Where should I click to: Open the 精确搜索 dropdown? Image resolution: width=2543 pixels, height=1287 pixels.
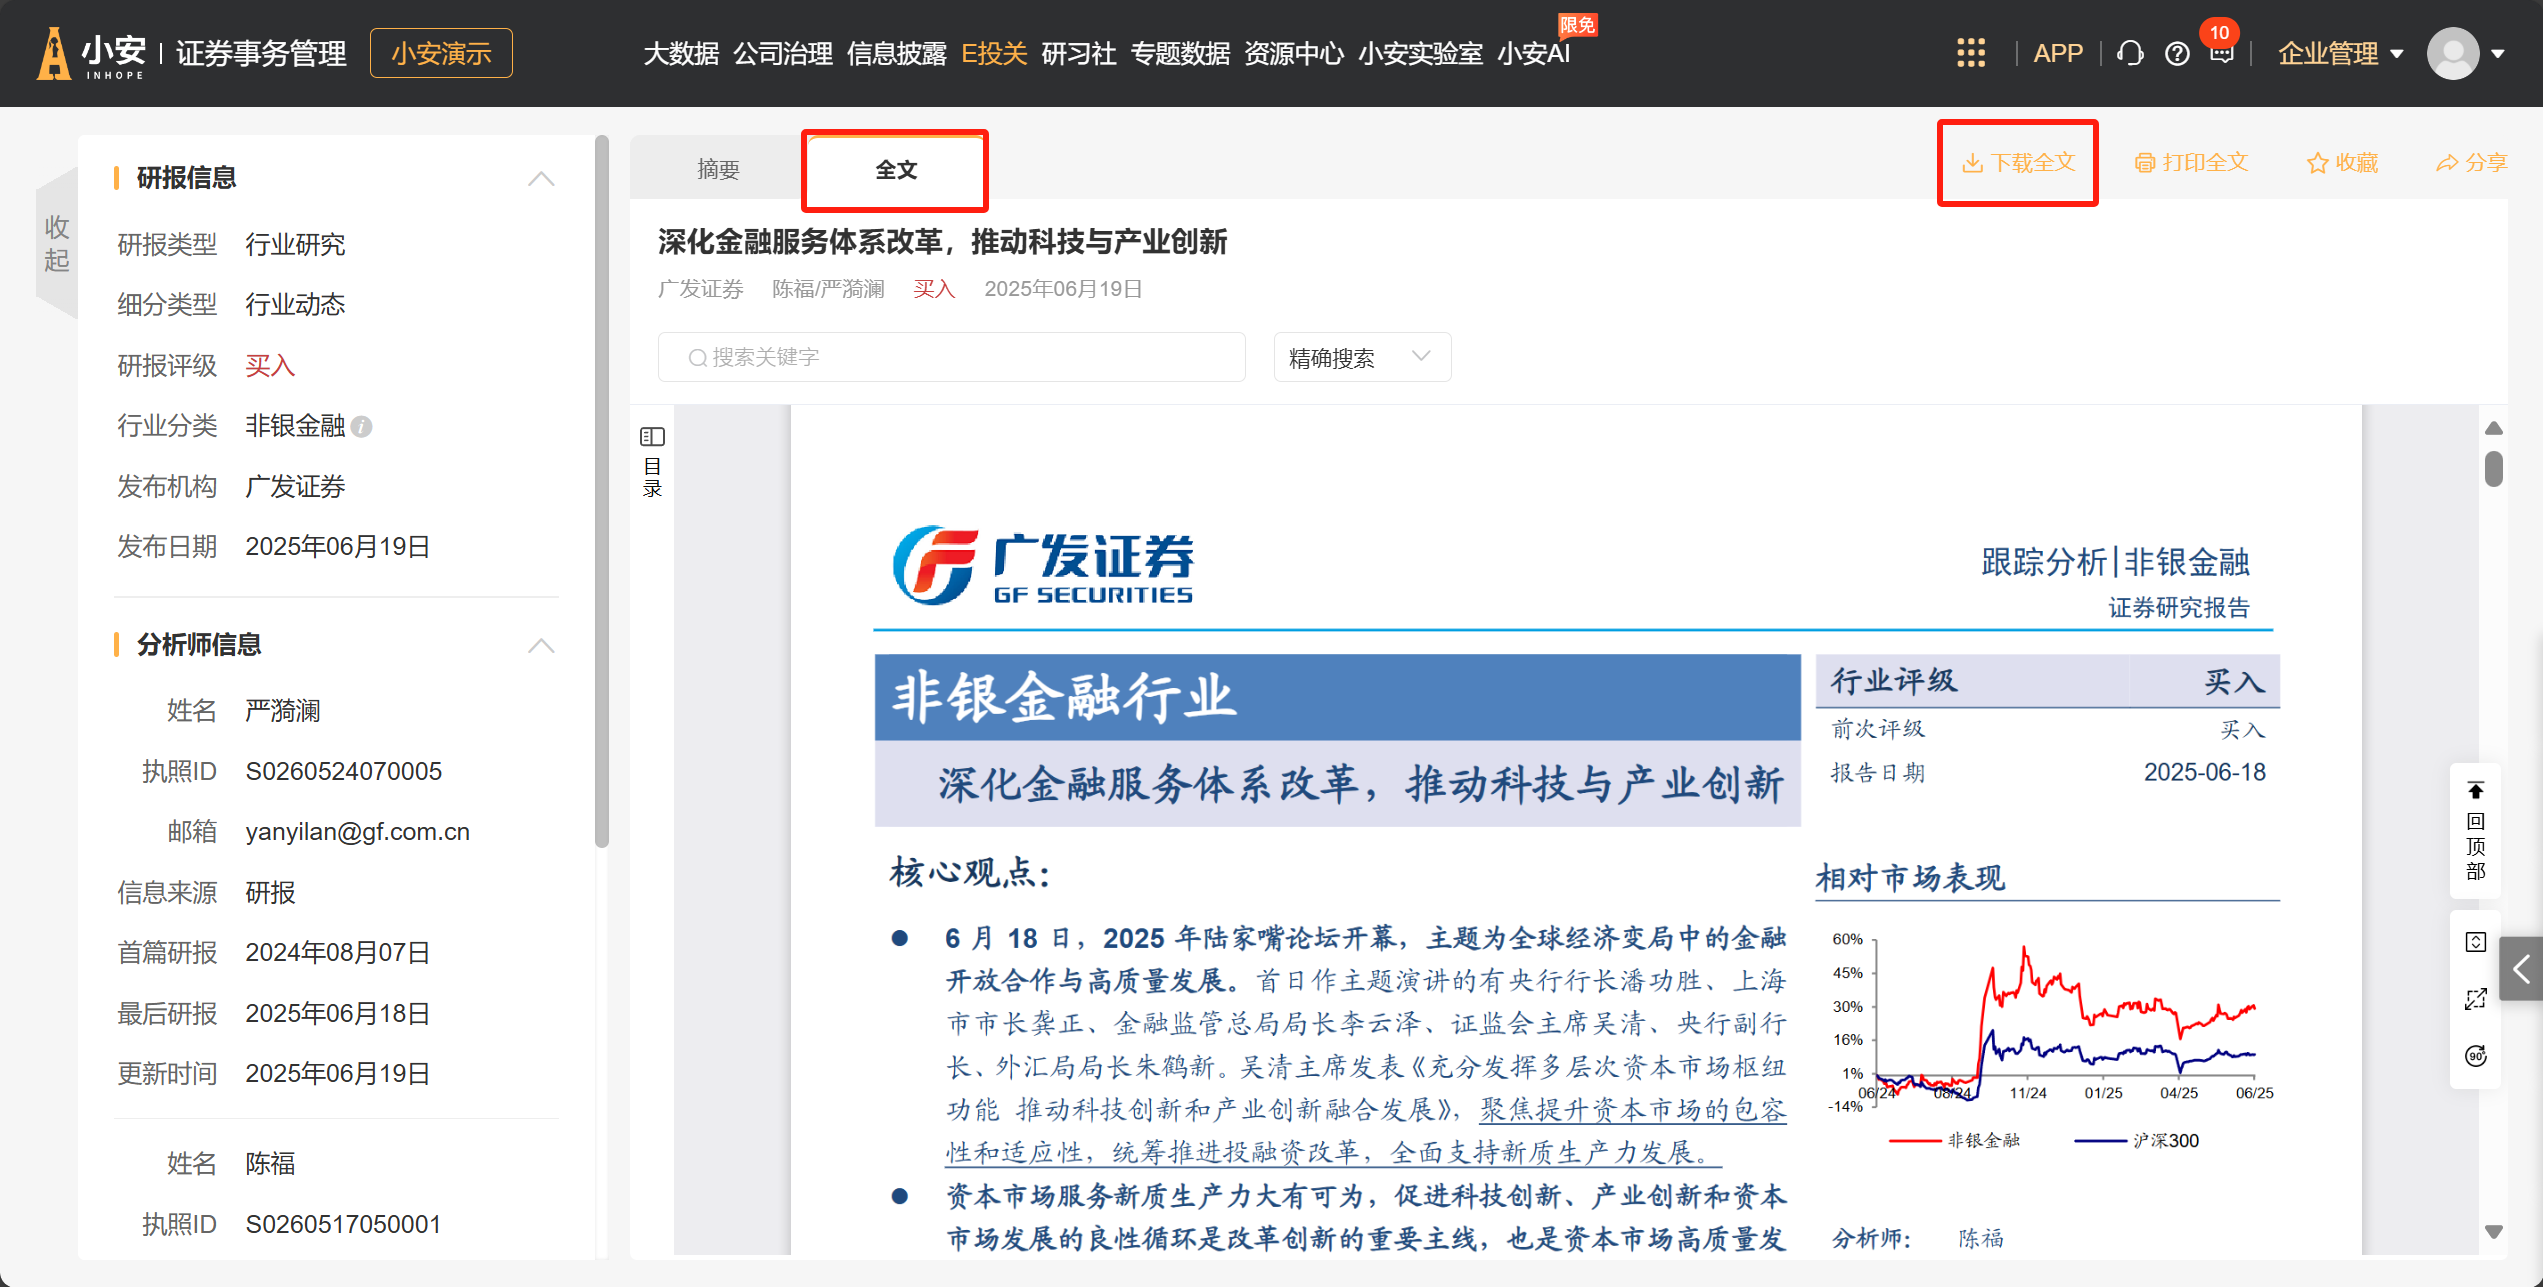[x=1362, y=357]
